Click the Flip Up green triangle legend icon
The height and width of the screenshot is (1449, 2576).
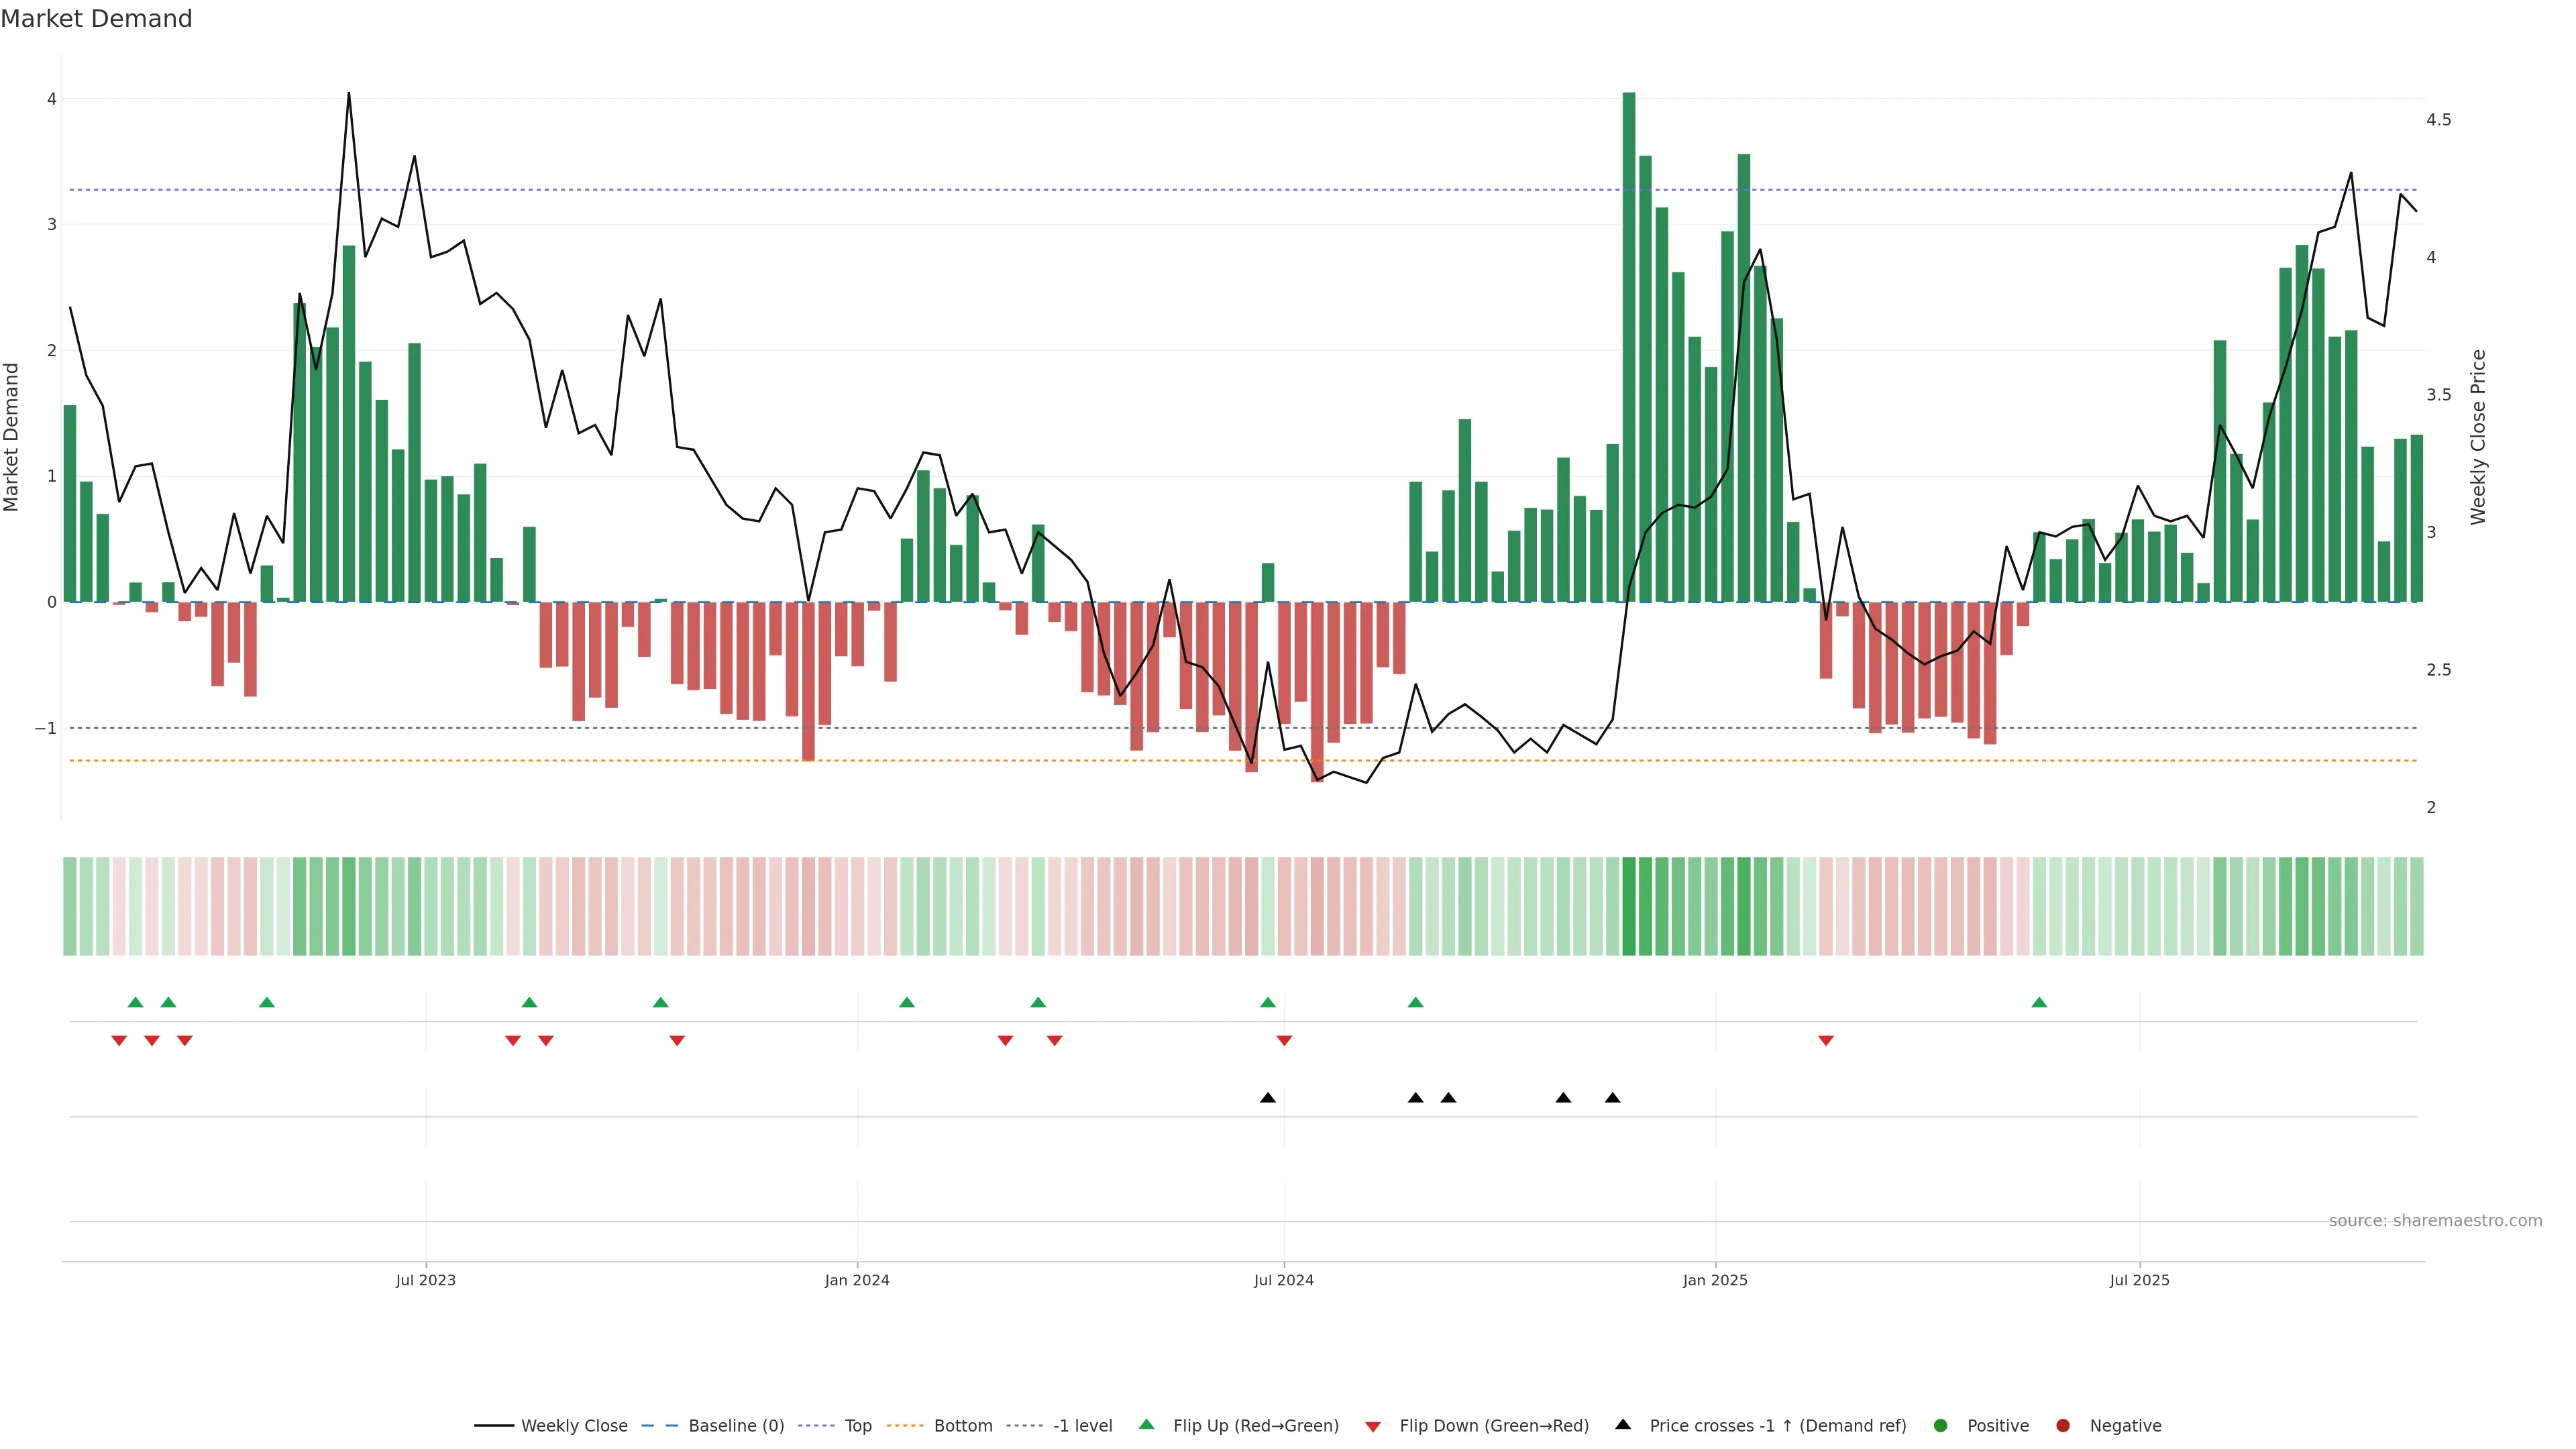1146,1424
